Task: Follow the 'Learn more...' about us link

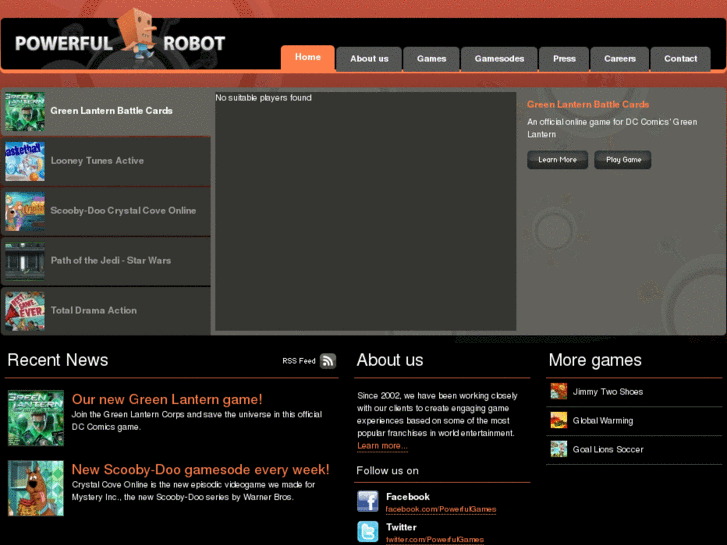Action: [x=383, y=446]
